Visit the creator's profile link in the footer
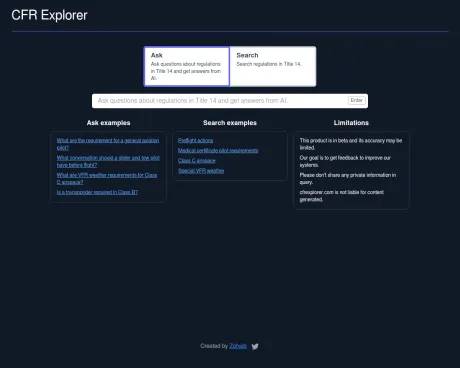 238,346
